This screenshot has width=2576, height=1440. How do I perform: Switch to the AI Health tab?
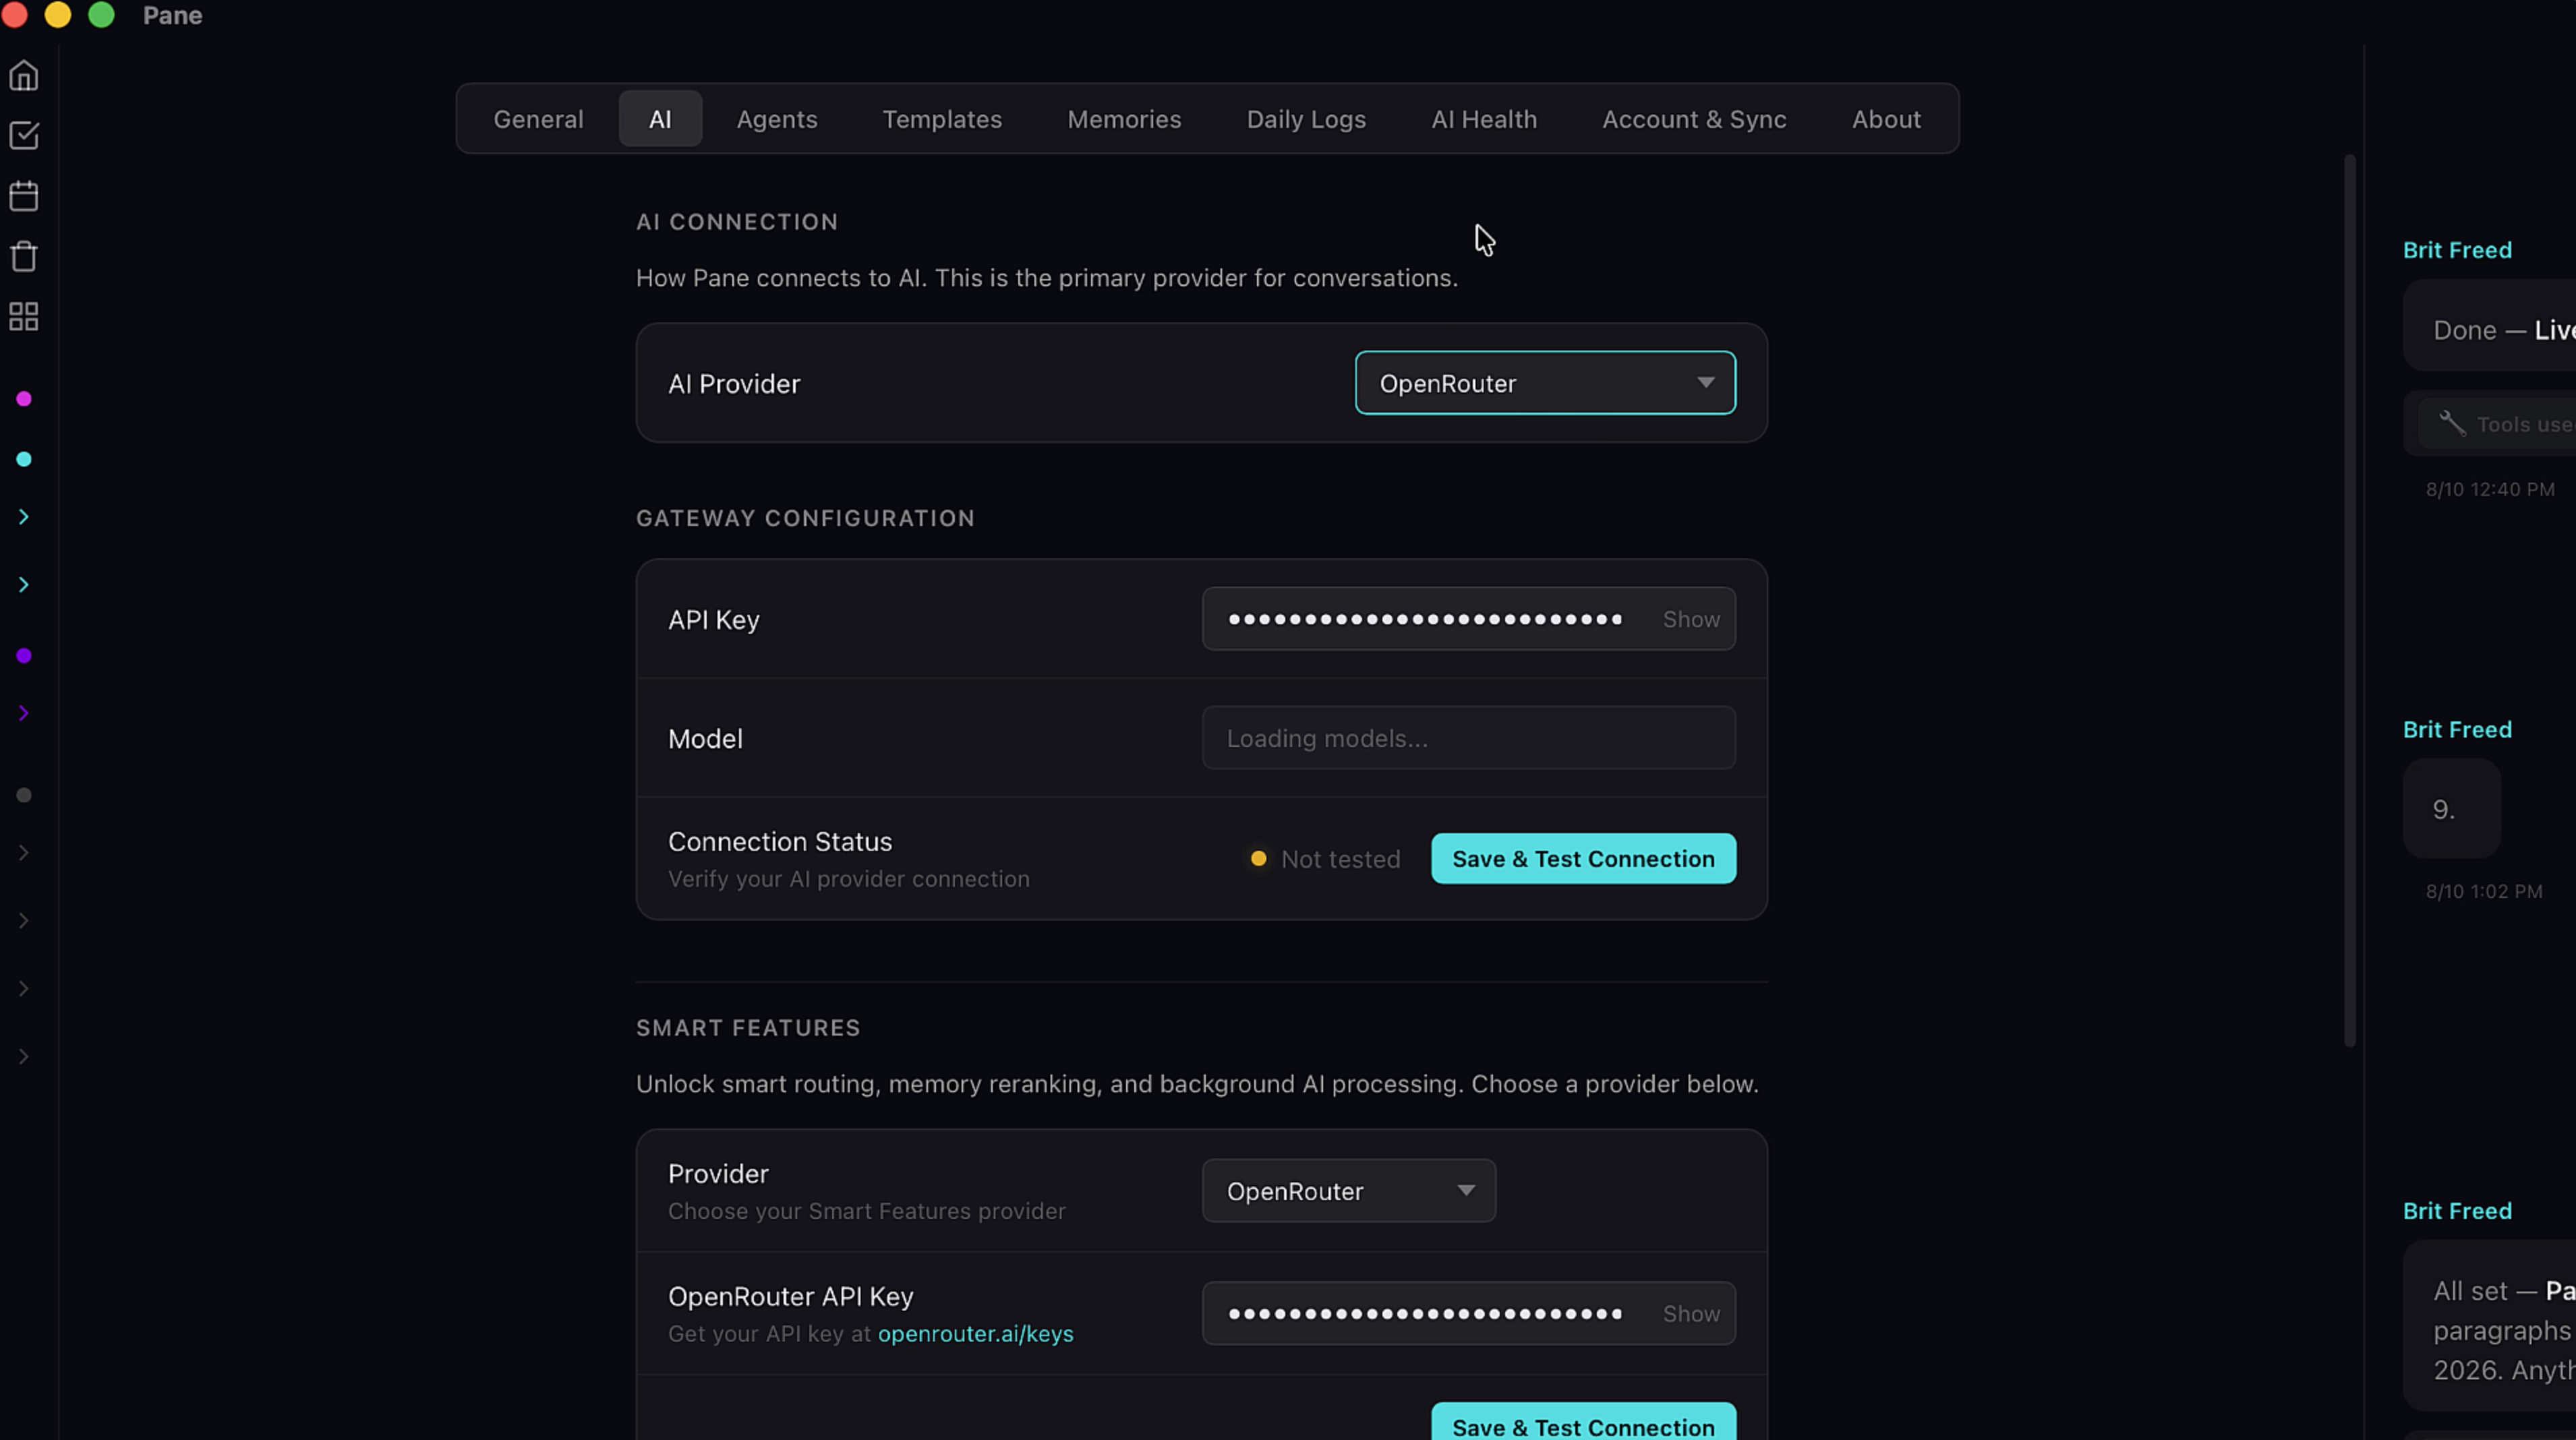click(x=1484, y=119)
